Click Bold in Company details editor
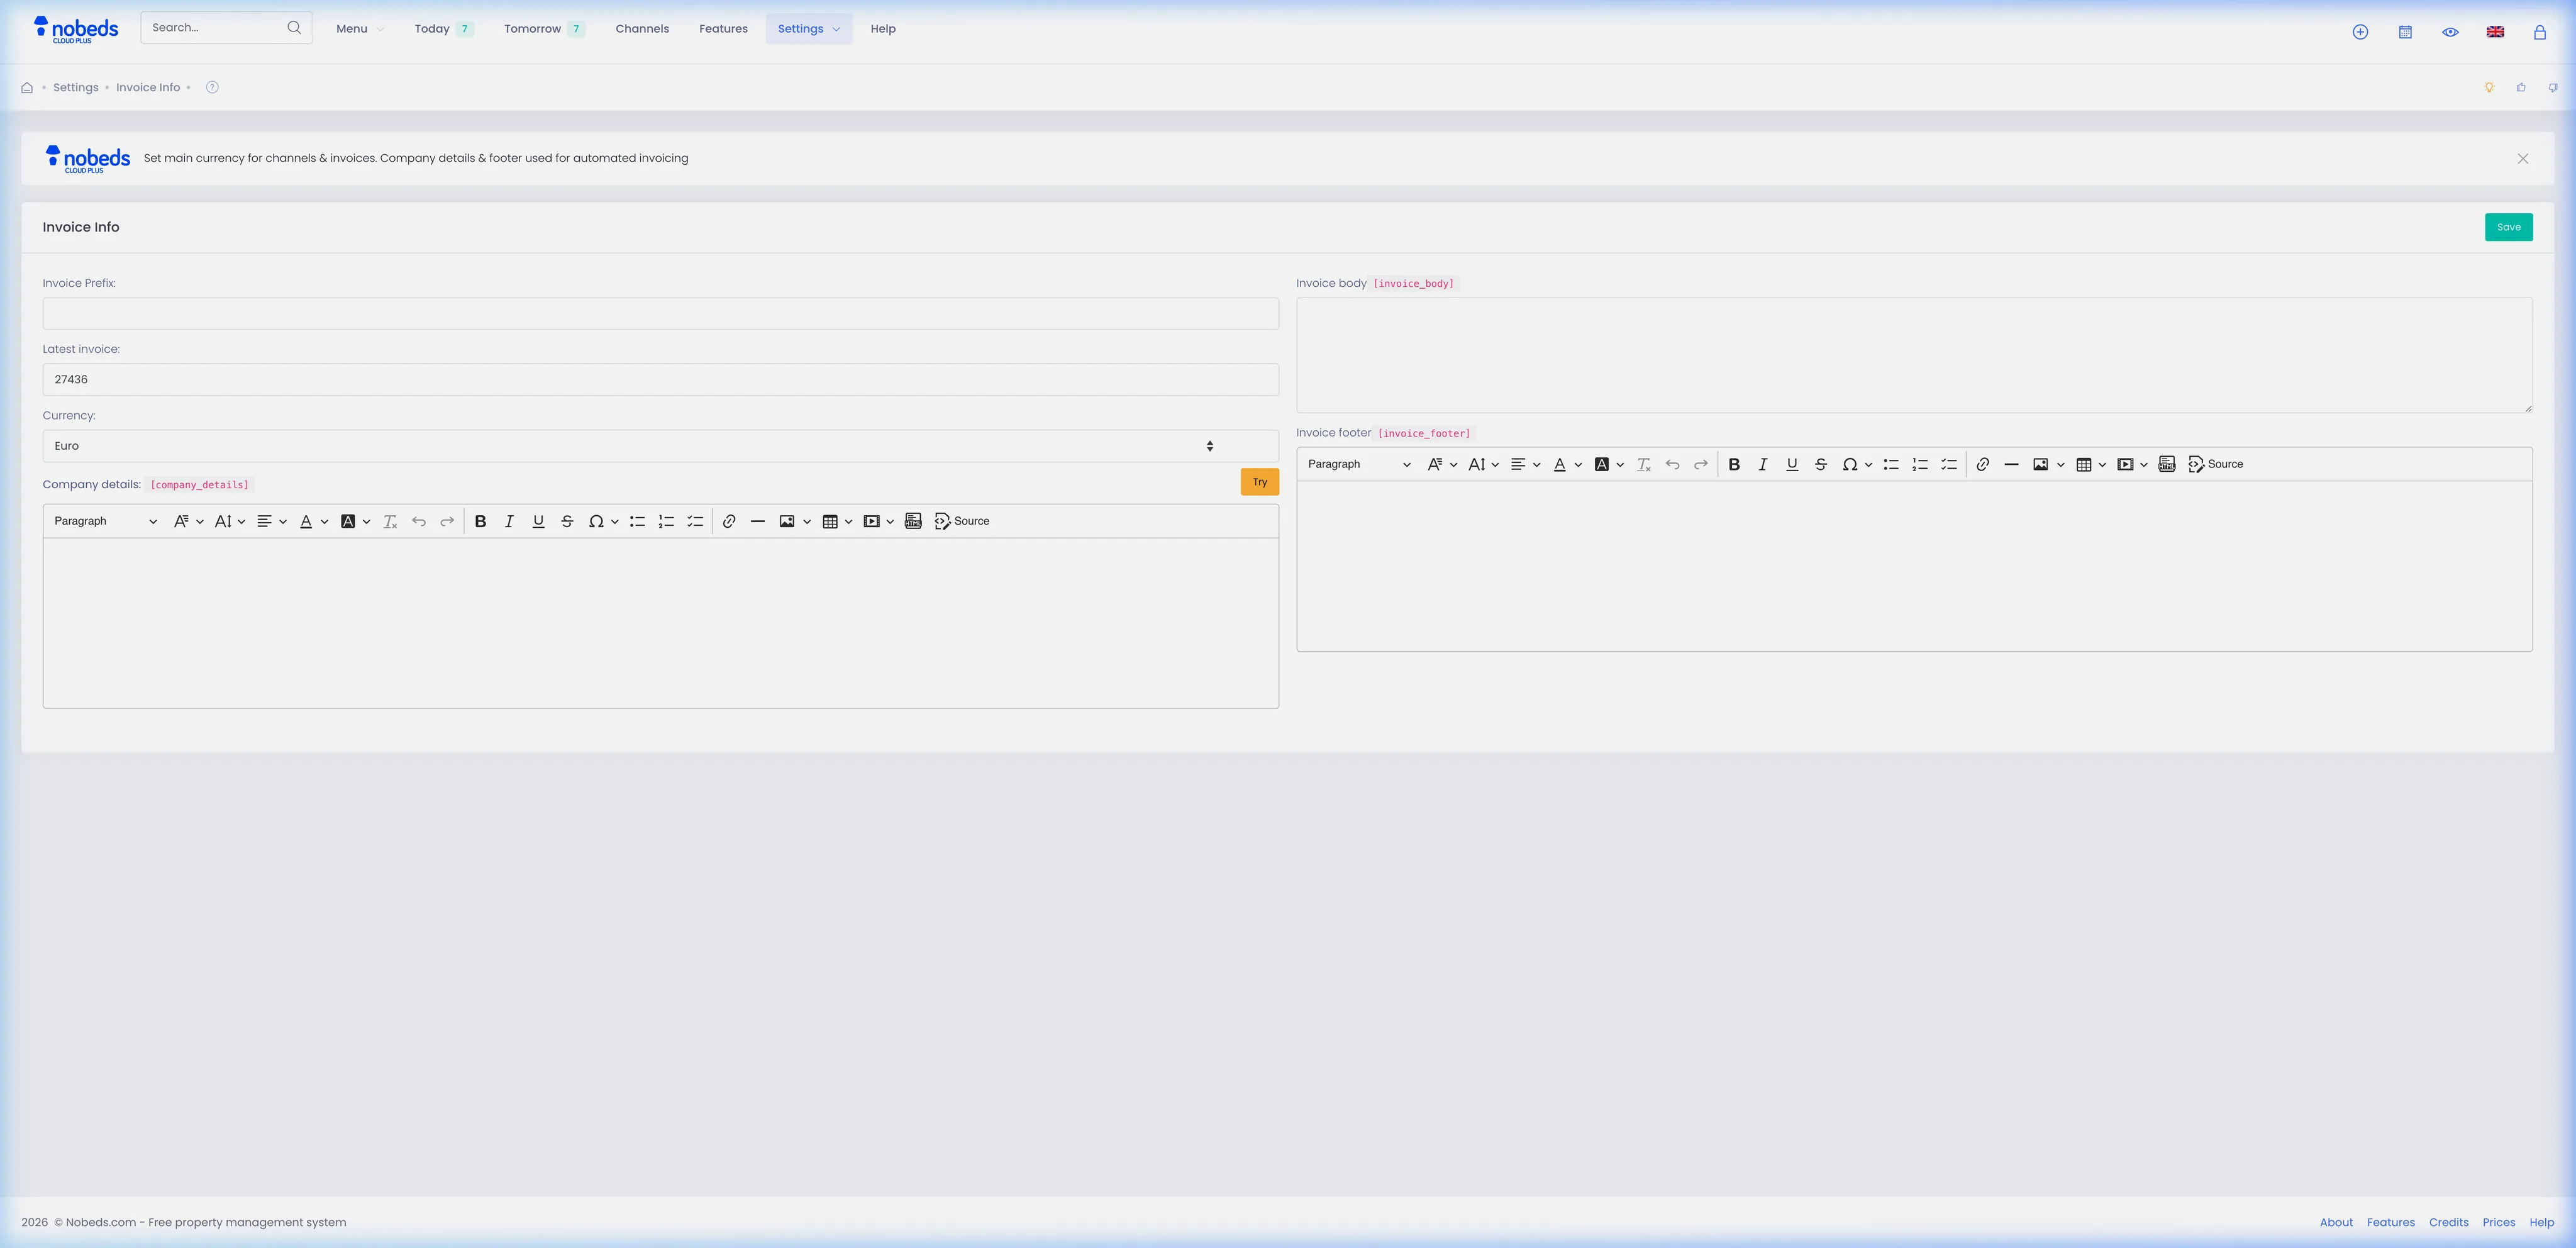The height and width of the screenshot is (1248, 2576). [480, 521]
